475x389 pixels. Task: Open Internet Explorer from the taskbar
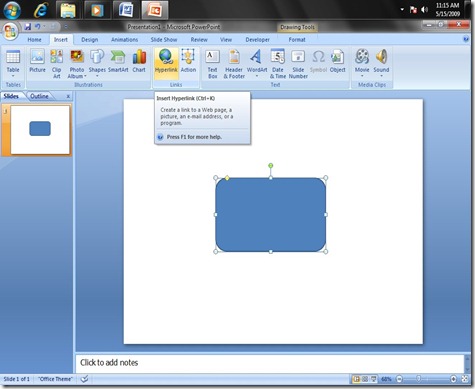tap(41, 10)
